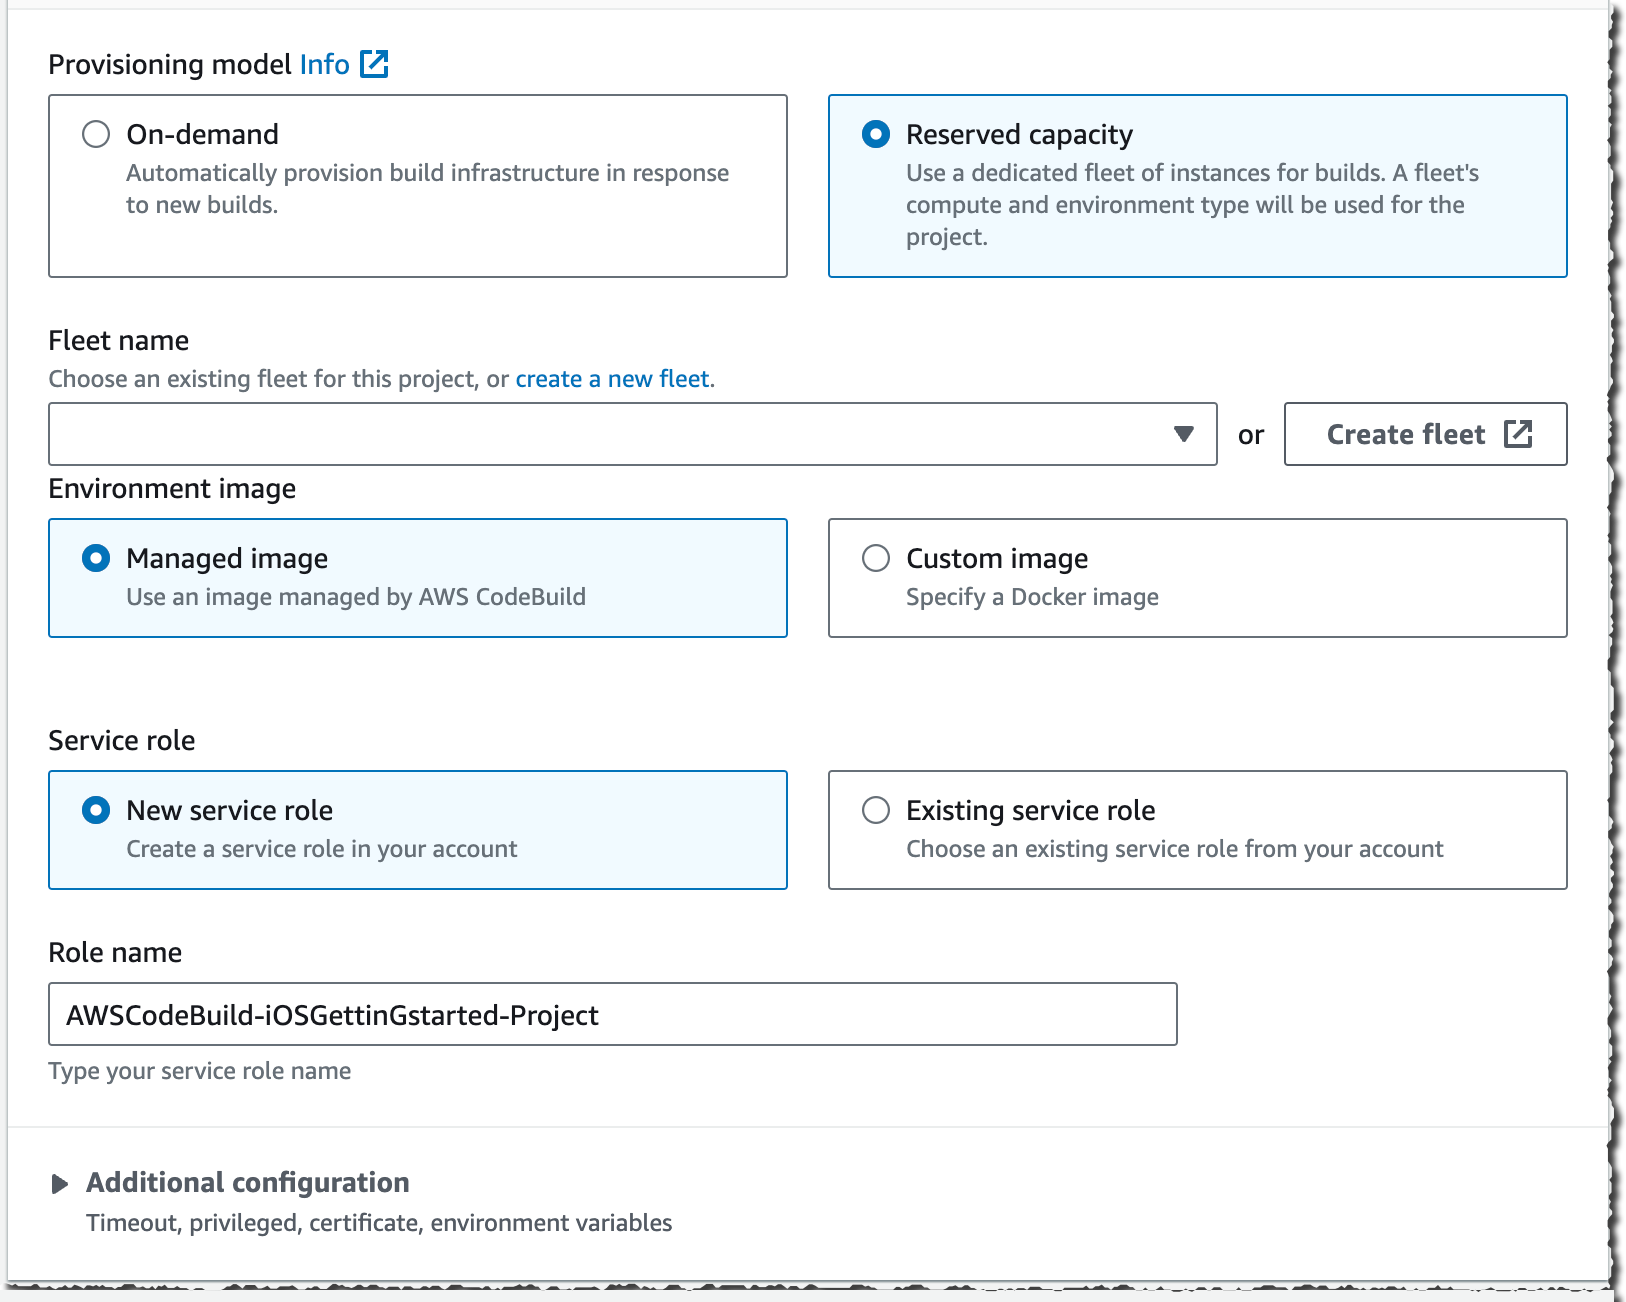Click the Info link beside Provisioning model
Screen dimensions: 1626x1302
324,64
